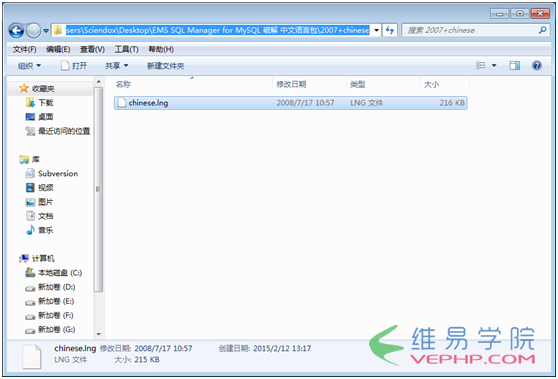Click the 桌面 desktop icon

tap(30, 117)
